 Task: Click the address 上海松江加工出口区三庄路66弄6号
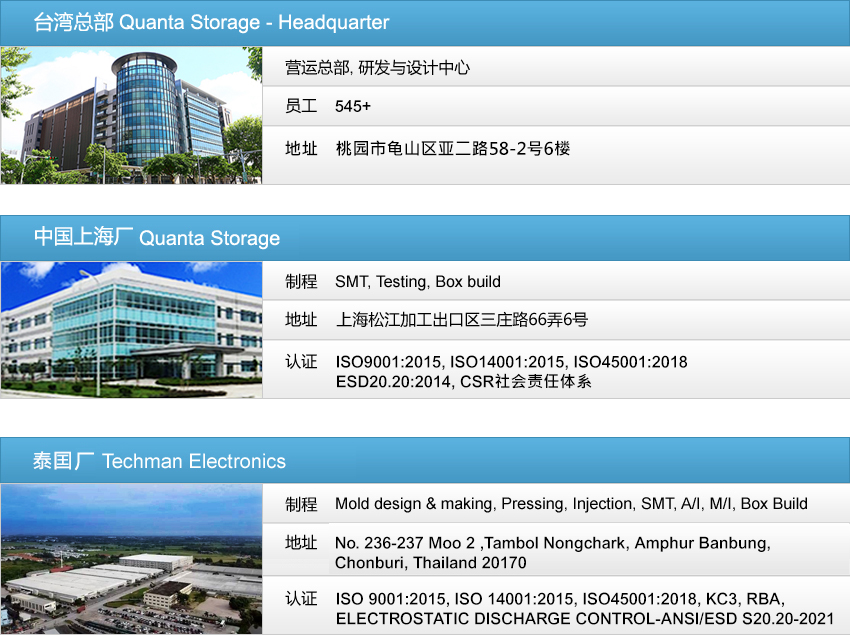tap(461, 320)
